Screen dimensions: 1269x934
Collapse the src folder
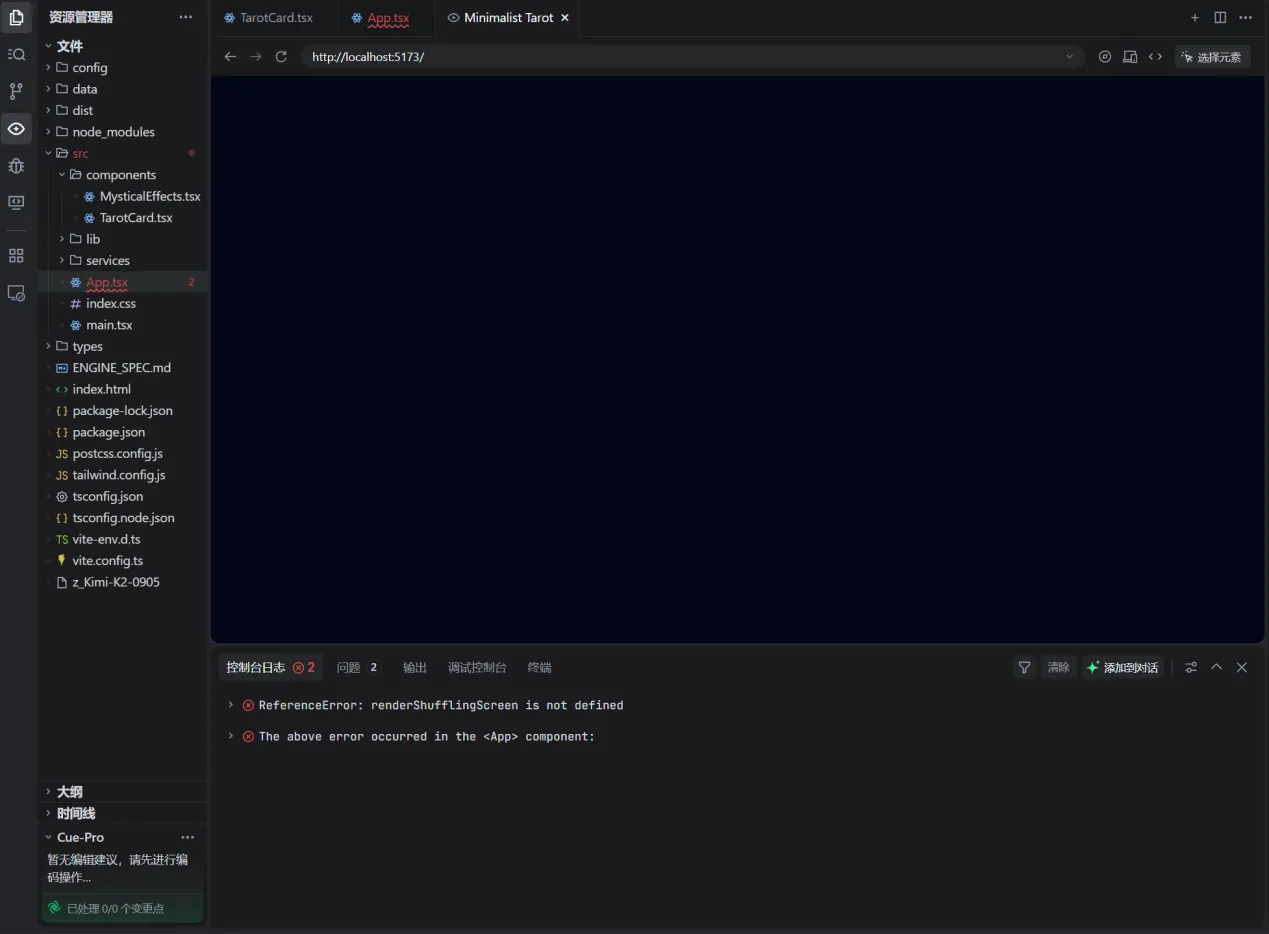coord(80,153)
